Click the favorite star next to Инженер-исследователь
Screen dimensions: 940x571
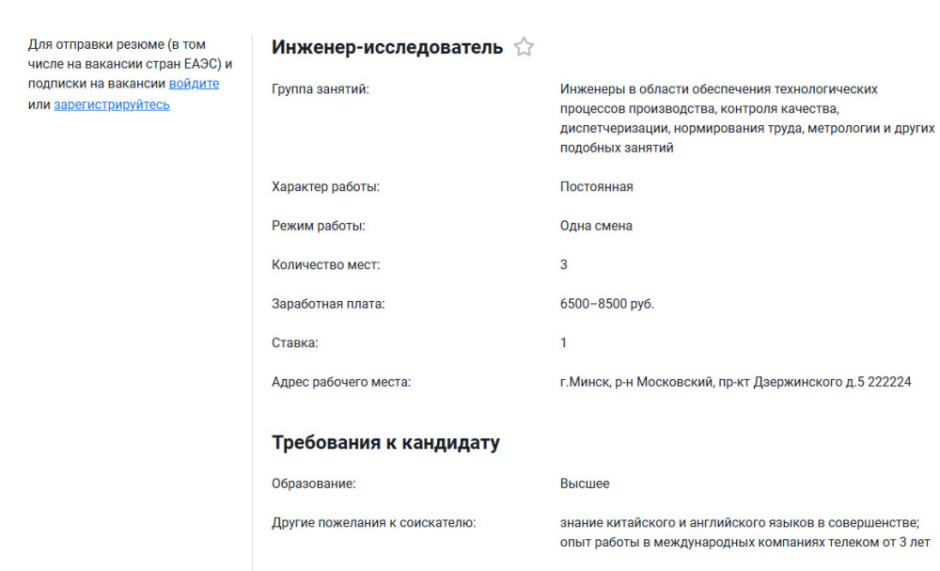pos(523,47)
